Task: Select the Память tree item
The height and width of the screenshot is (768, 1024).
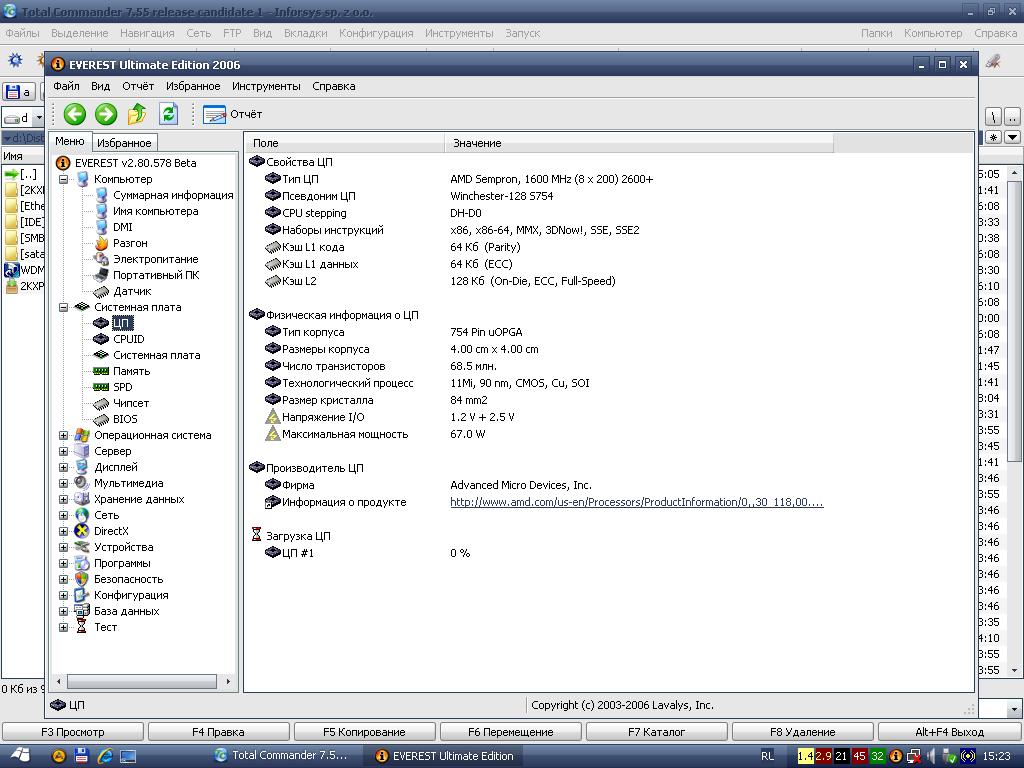Action: click(131, 371)
